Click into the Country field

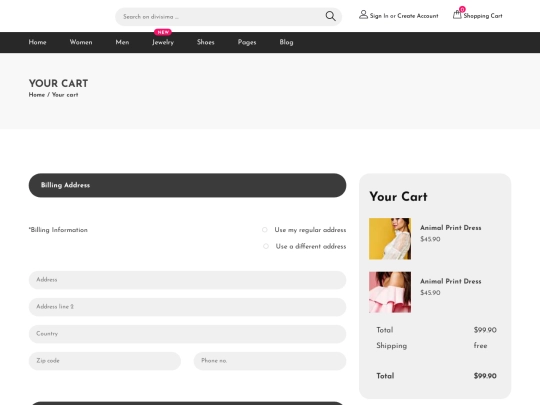pos(187,334)
